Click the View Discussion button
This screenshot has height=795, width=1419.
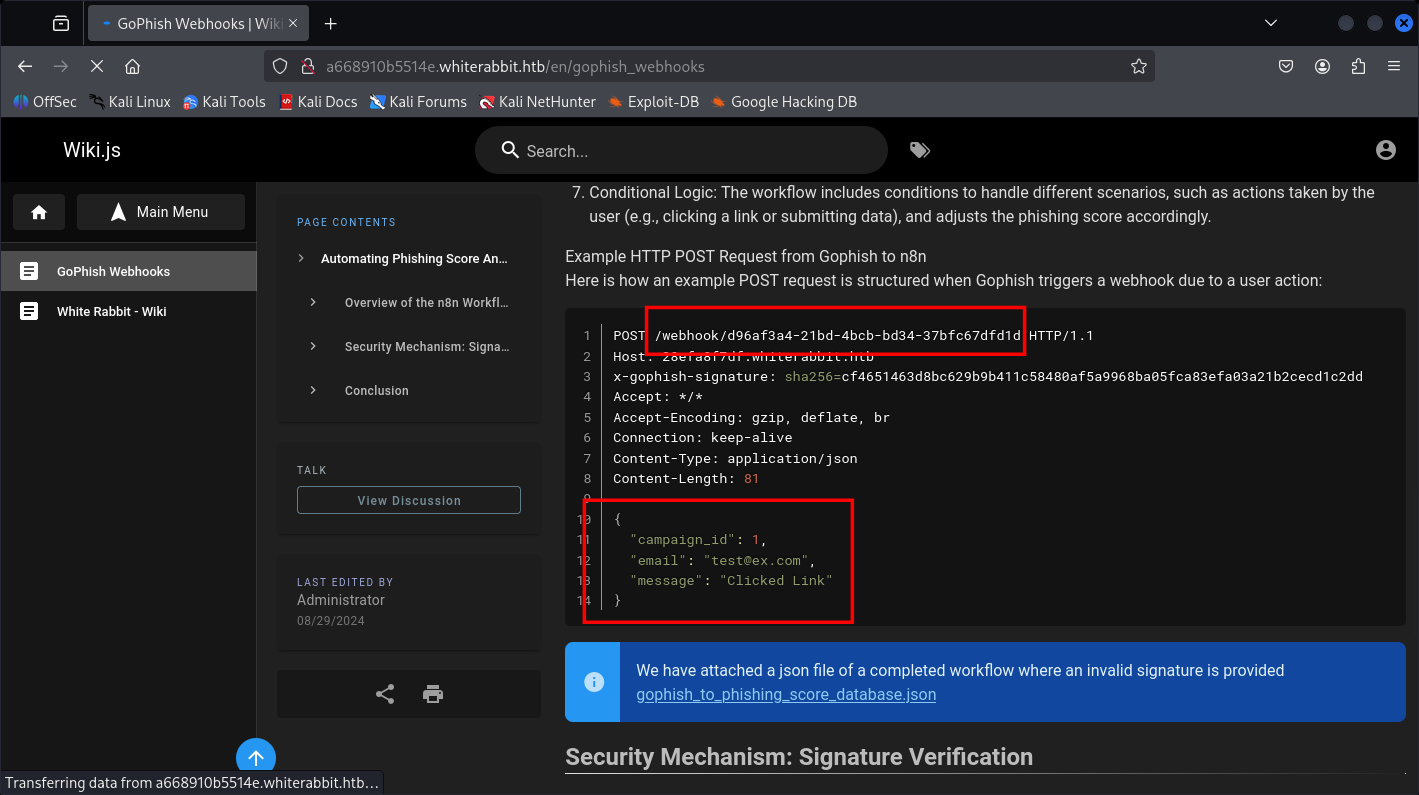409,500
